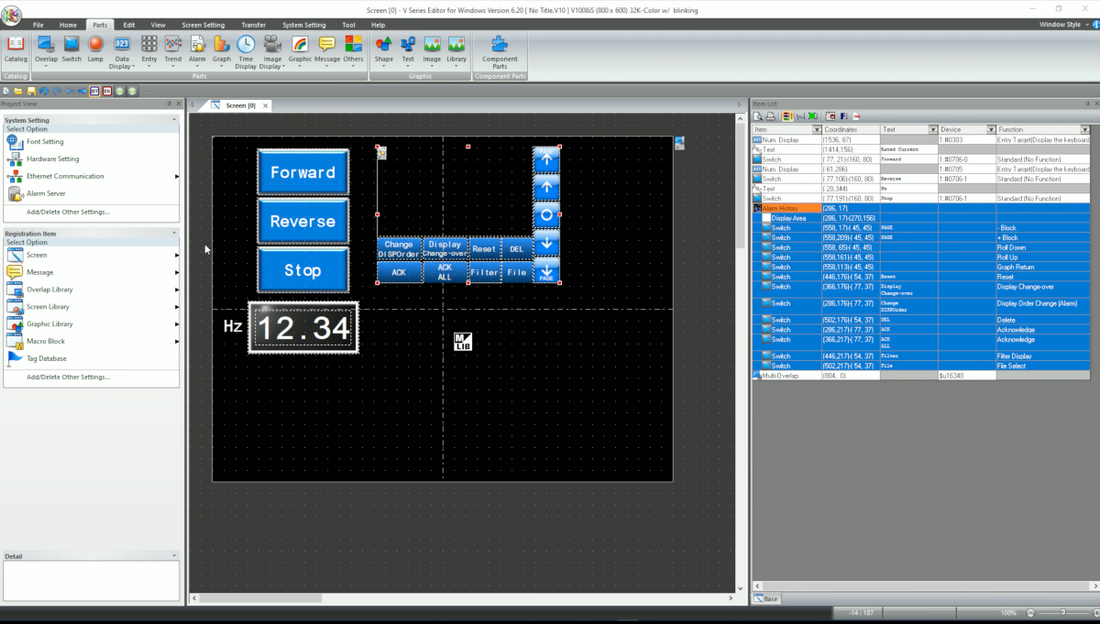Viewport: 1100px width, 624px height.
Task: Switch to the Screen Setting ribbon tab
Action: point(203,24)
